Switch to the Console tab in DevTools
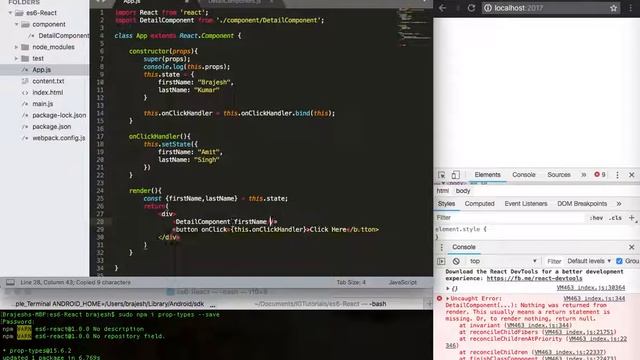 pos(524,175)
